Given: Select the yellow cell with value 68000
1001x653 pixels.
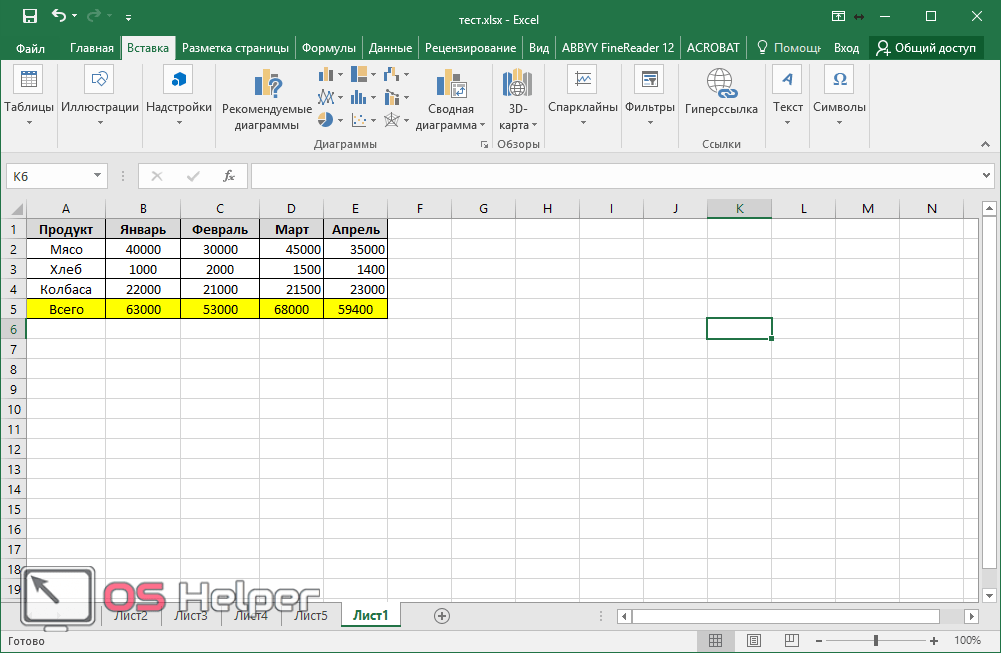Looking at the screenshot, I should pyautogui.click(x=291, y=309).
